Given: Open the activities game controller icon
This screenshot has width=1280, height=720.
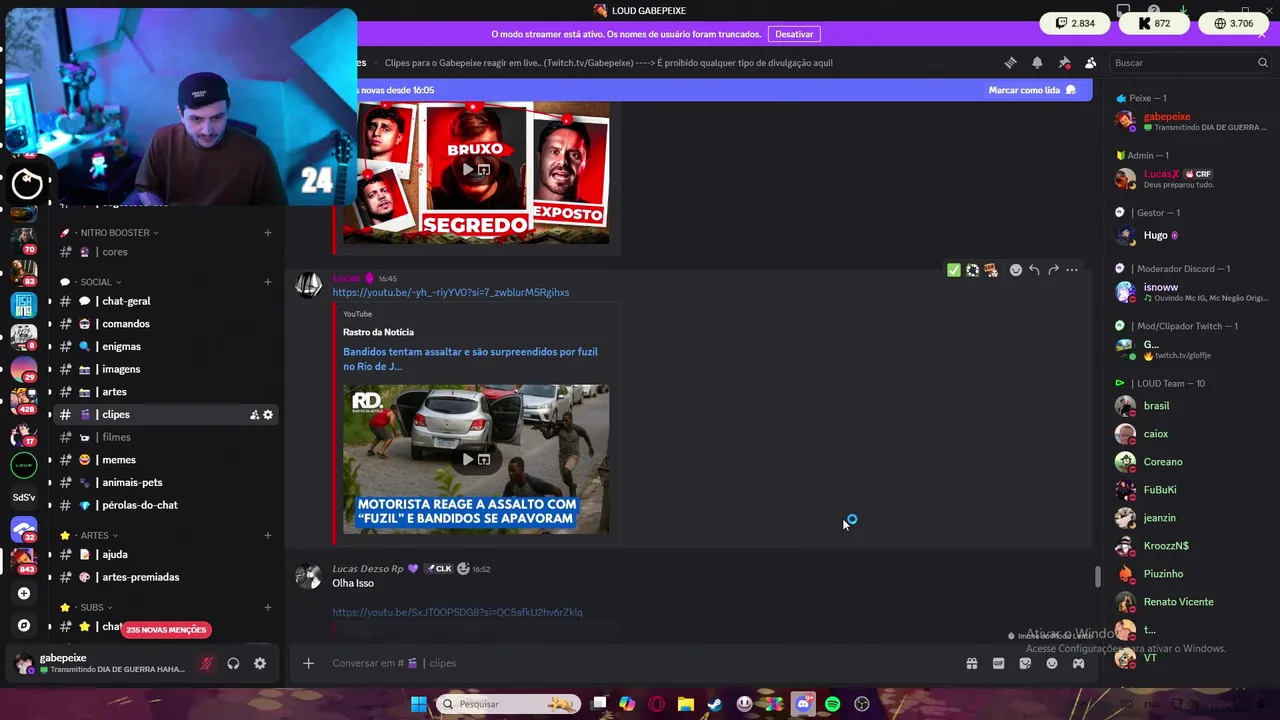Looking at the screenshot, I should coord(1078,663).
